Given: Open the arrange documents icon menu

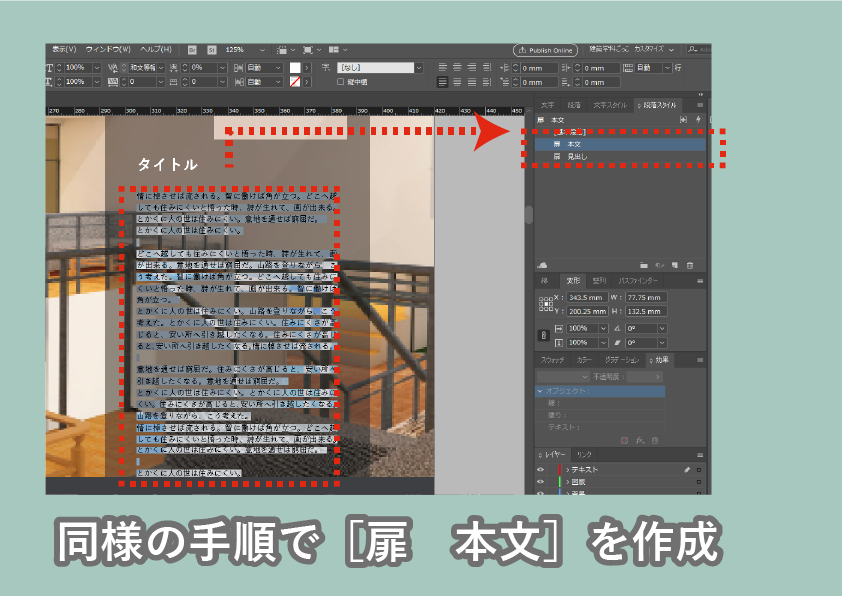Looking at the screenshot, I should click(337, 50).
